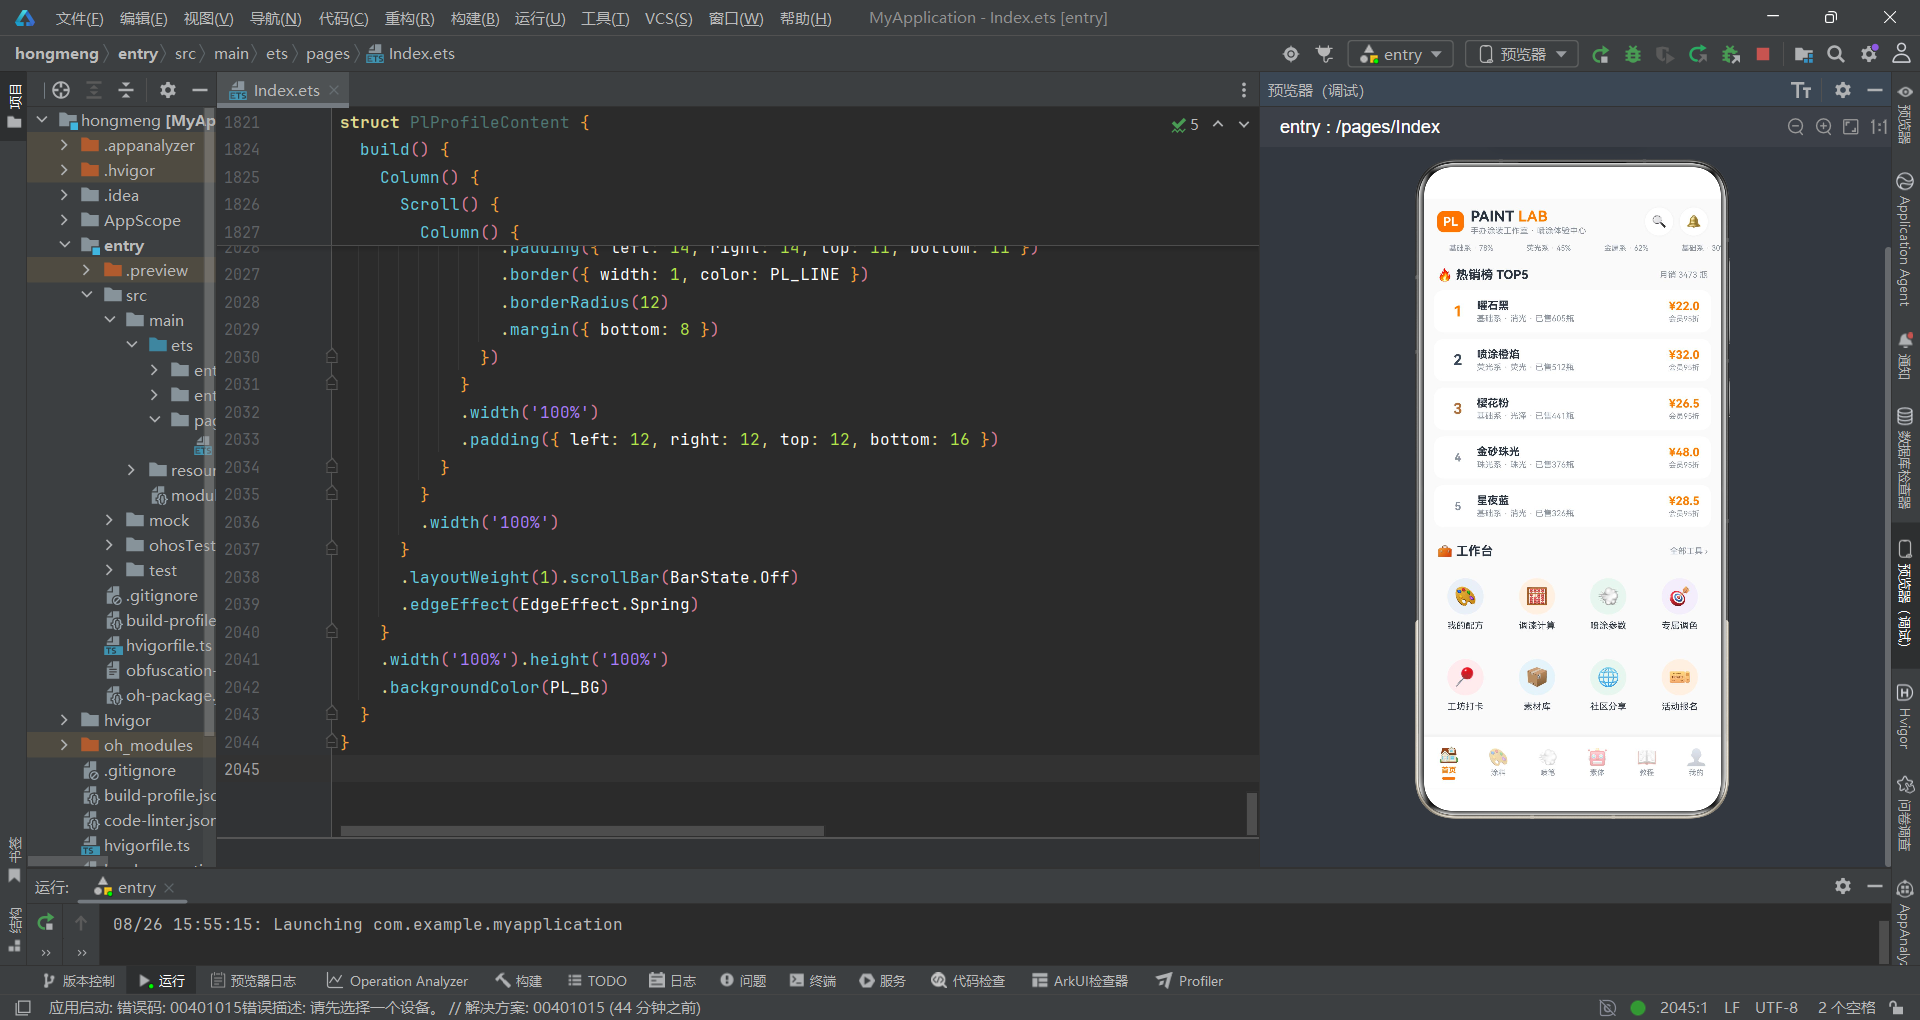The image size is (1920, 1020).
Task: Click the locate target crosshair toolbar icon
Action: click(x=1291, y=55)
